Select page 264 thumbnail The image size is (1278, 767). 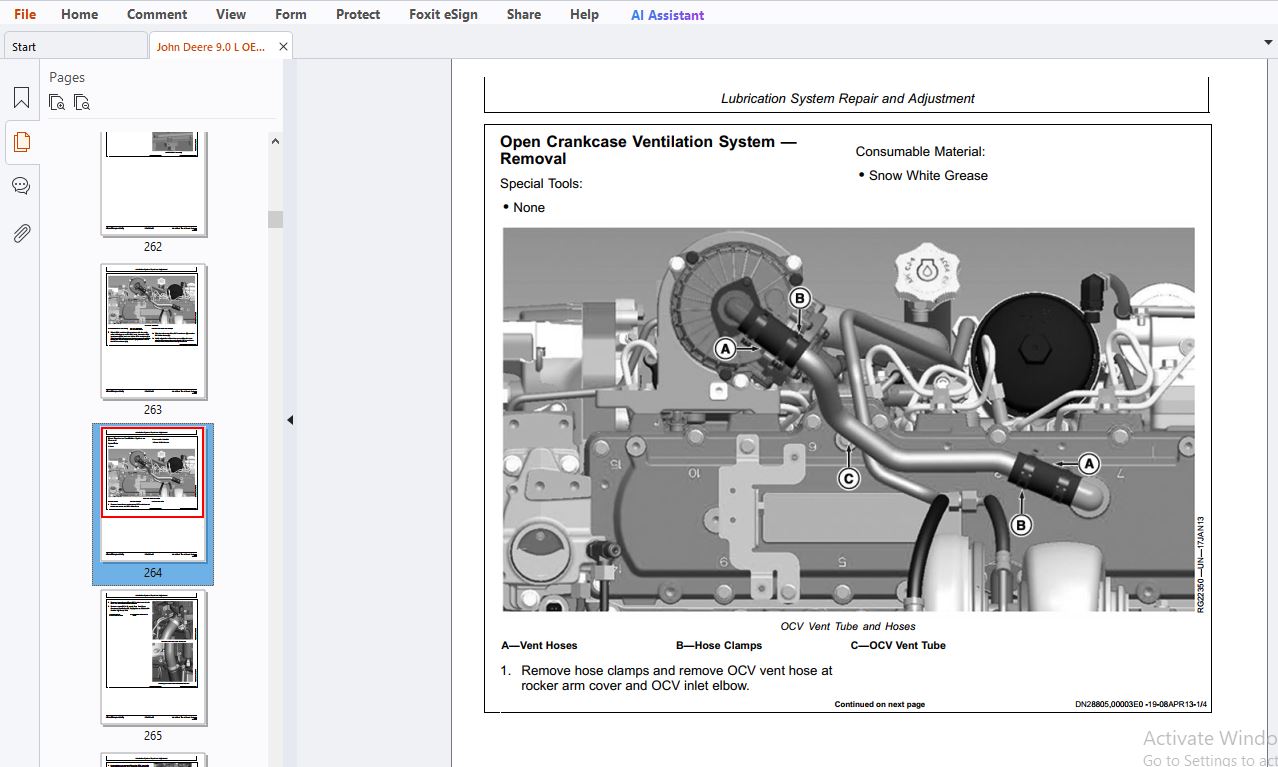(x=153, y=495)
